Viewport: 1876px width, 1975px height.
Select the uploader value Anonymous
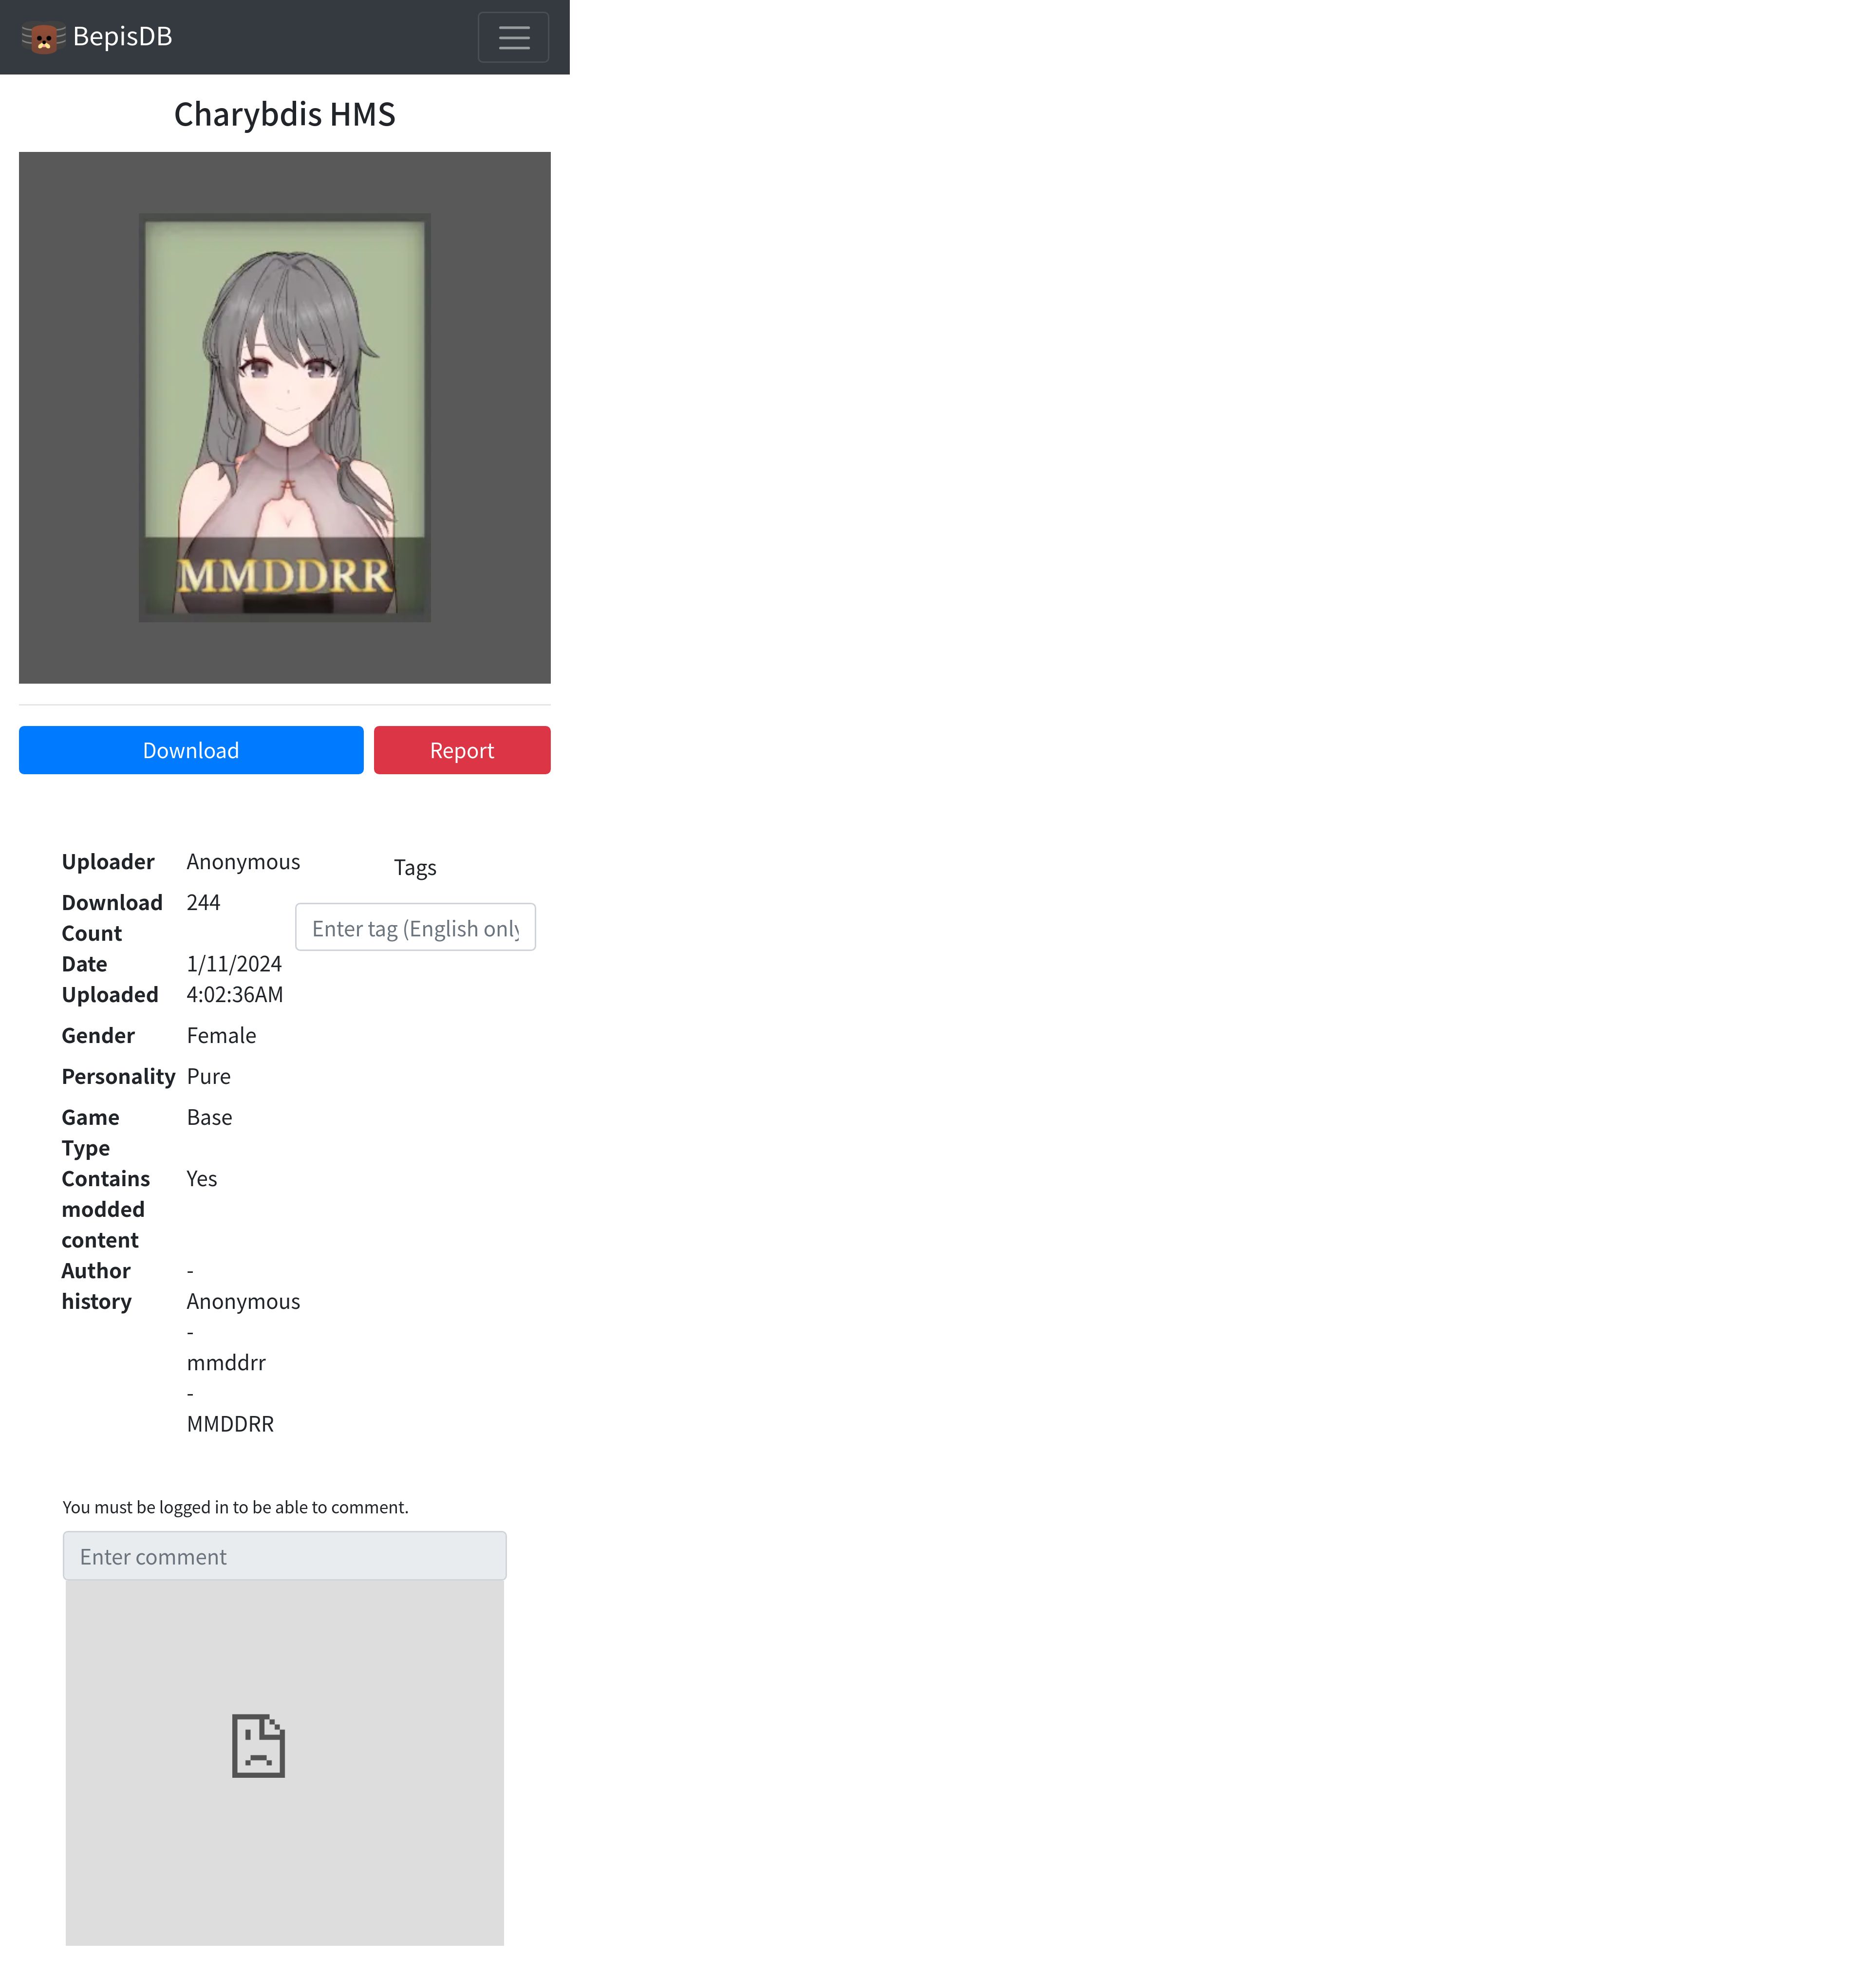[x=243, y=862]
